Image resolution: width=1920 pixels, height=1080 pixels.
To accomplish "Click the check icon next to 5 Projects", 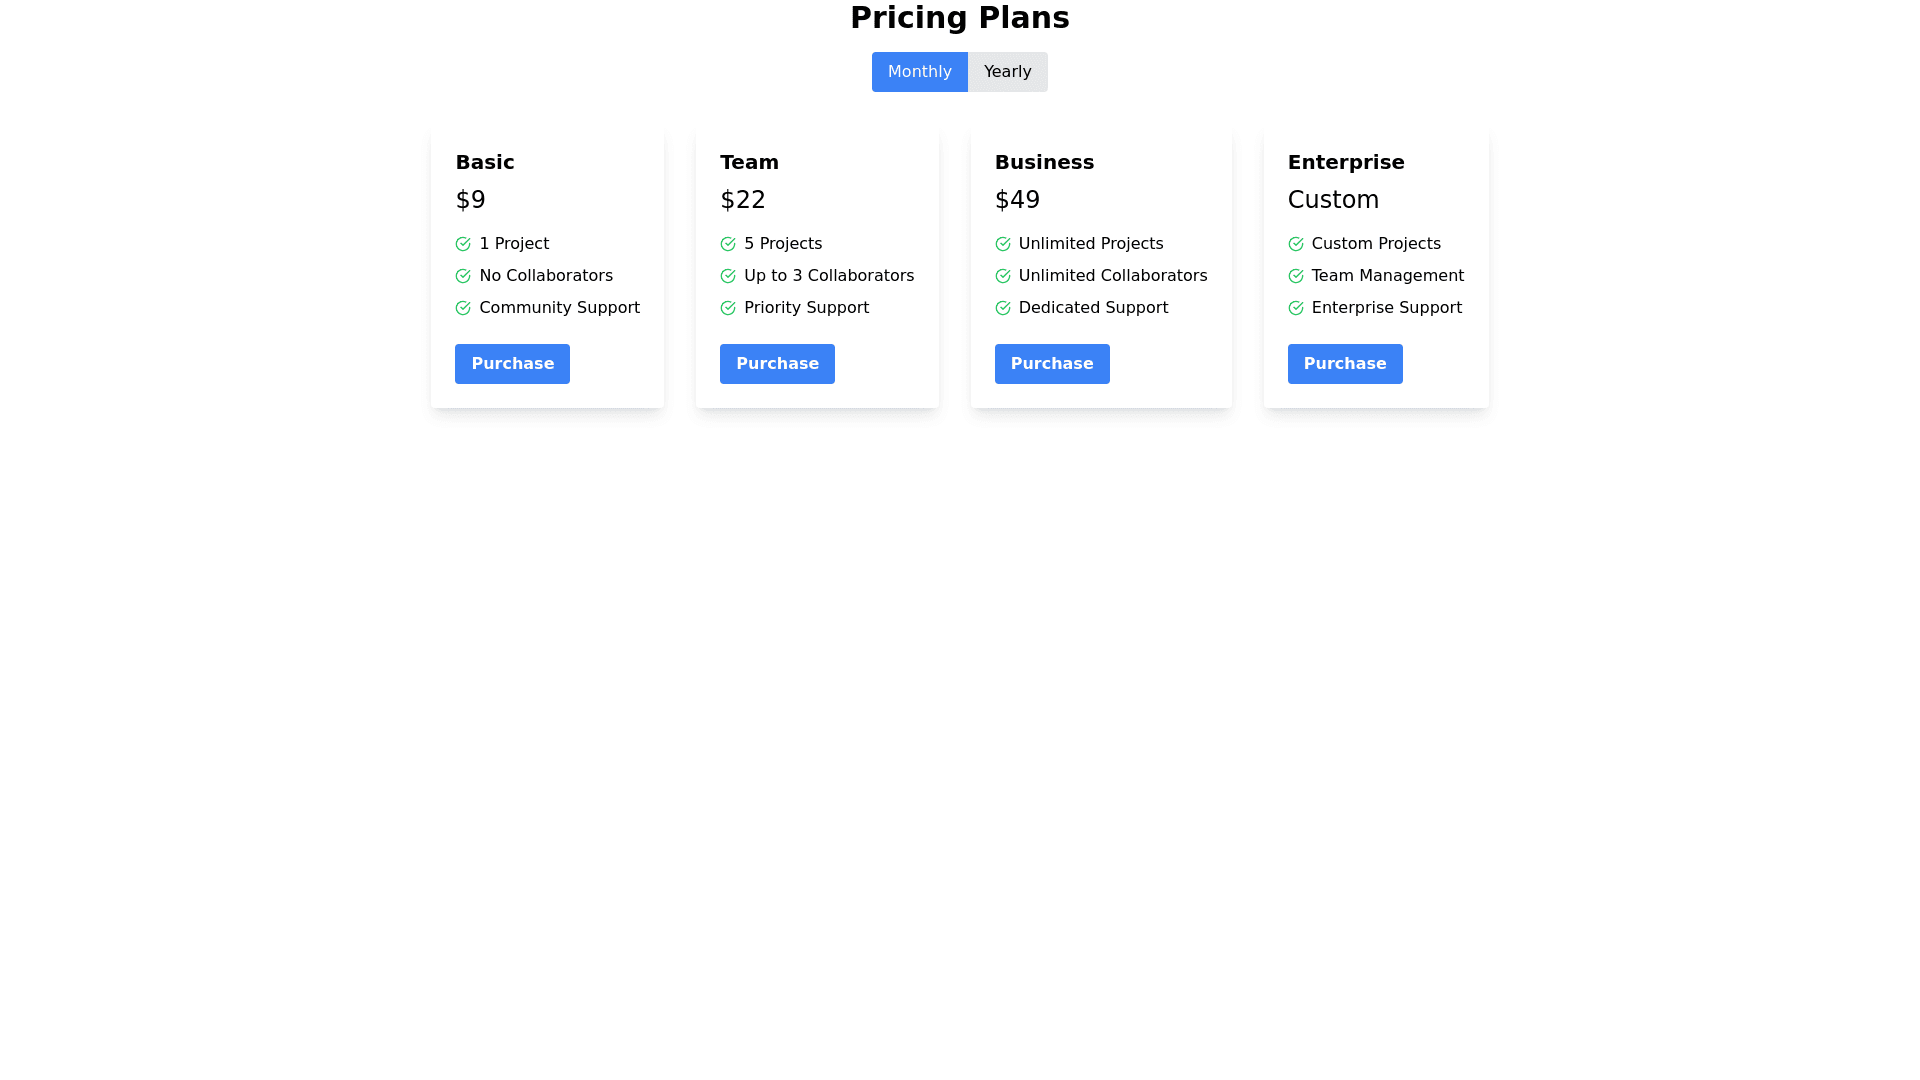I will pyautogui.click(x=727, y=244).
